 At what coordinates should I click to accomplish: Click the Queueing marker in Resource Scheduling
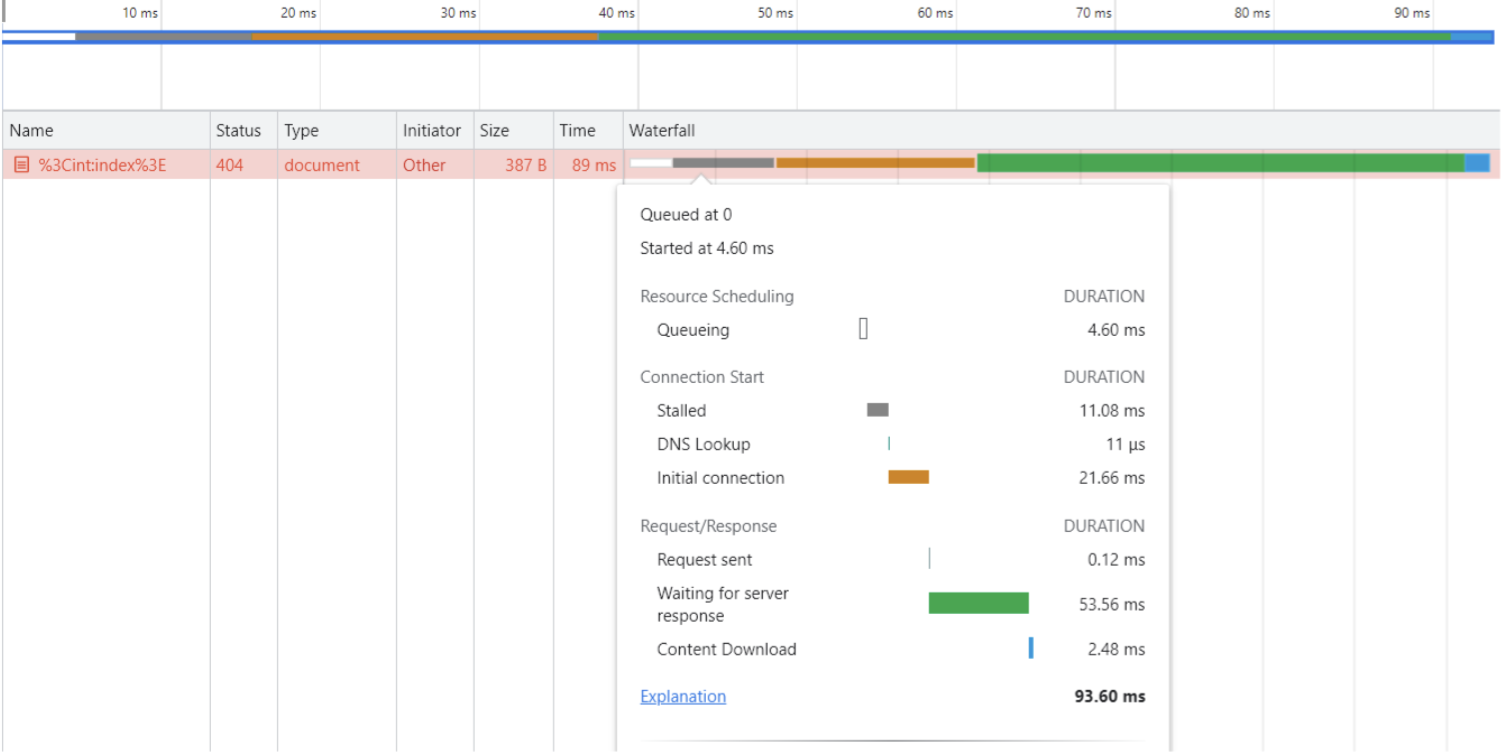[862, 329]
